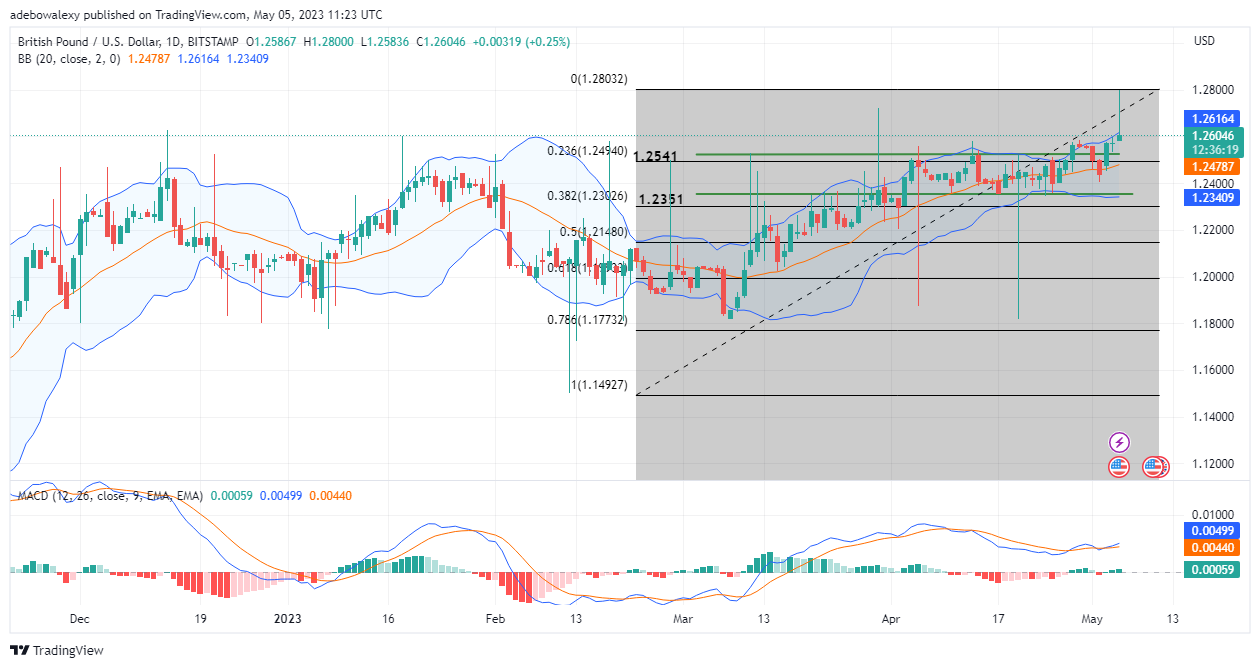Click the 1.28000 price axis tick
The width and height of the screenshot is (1260, 668).
pyautogui.click(x=1213, y=90)
